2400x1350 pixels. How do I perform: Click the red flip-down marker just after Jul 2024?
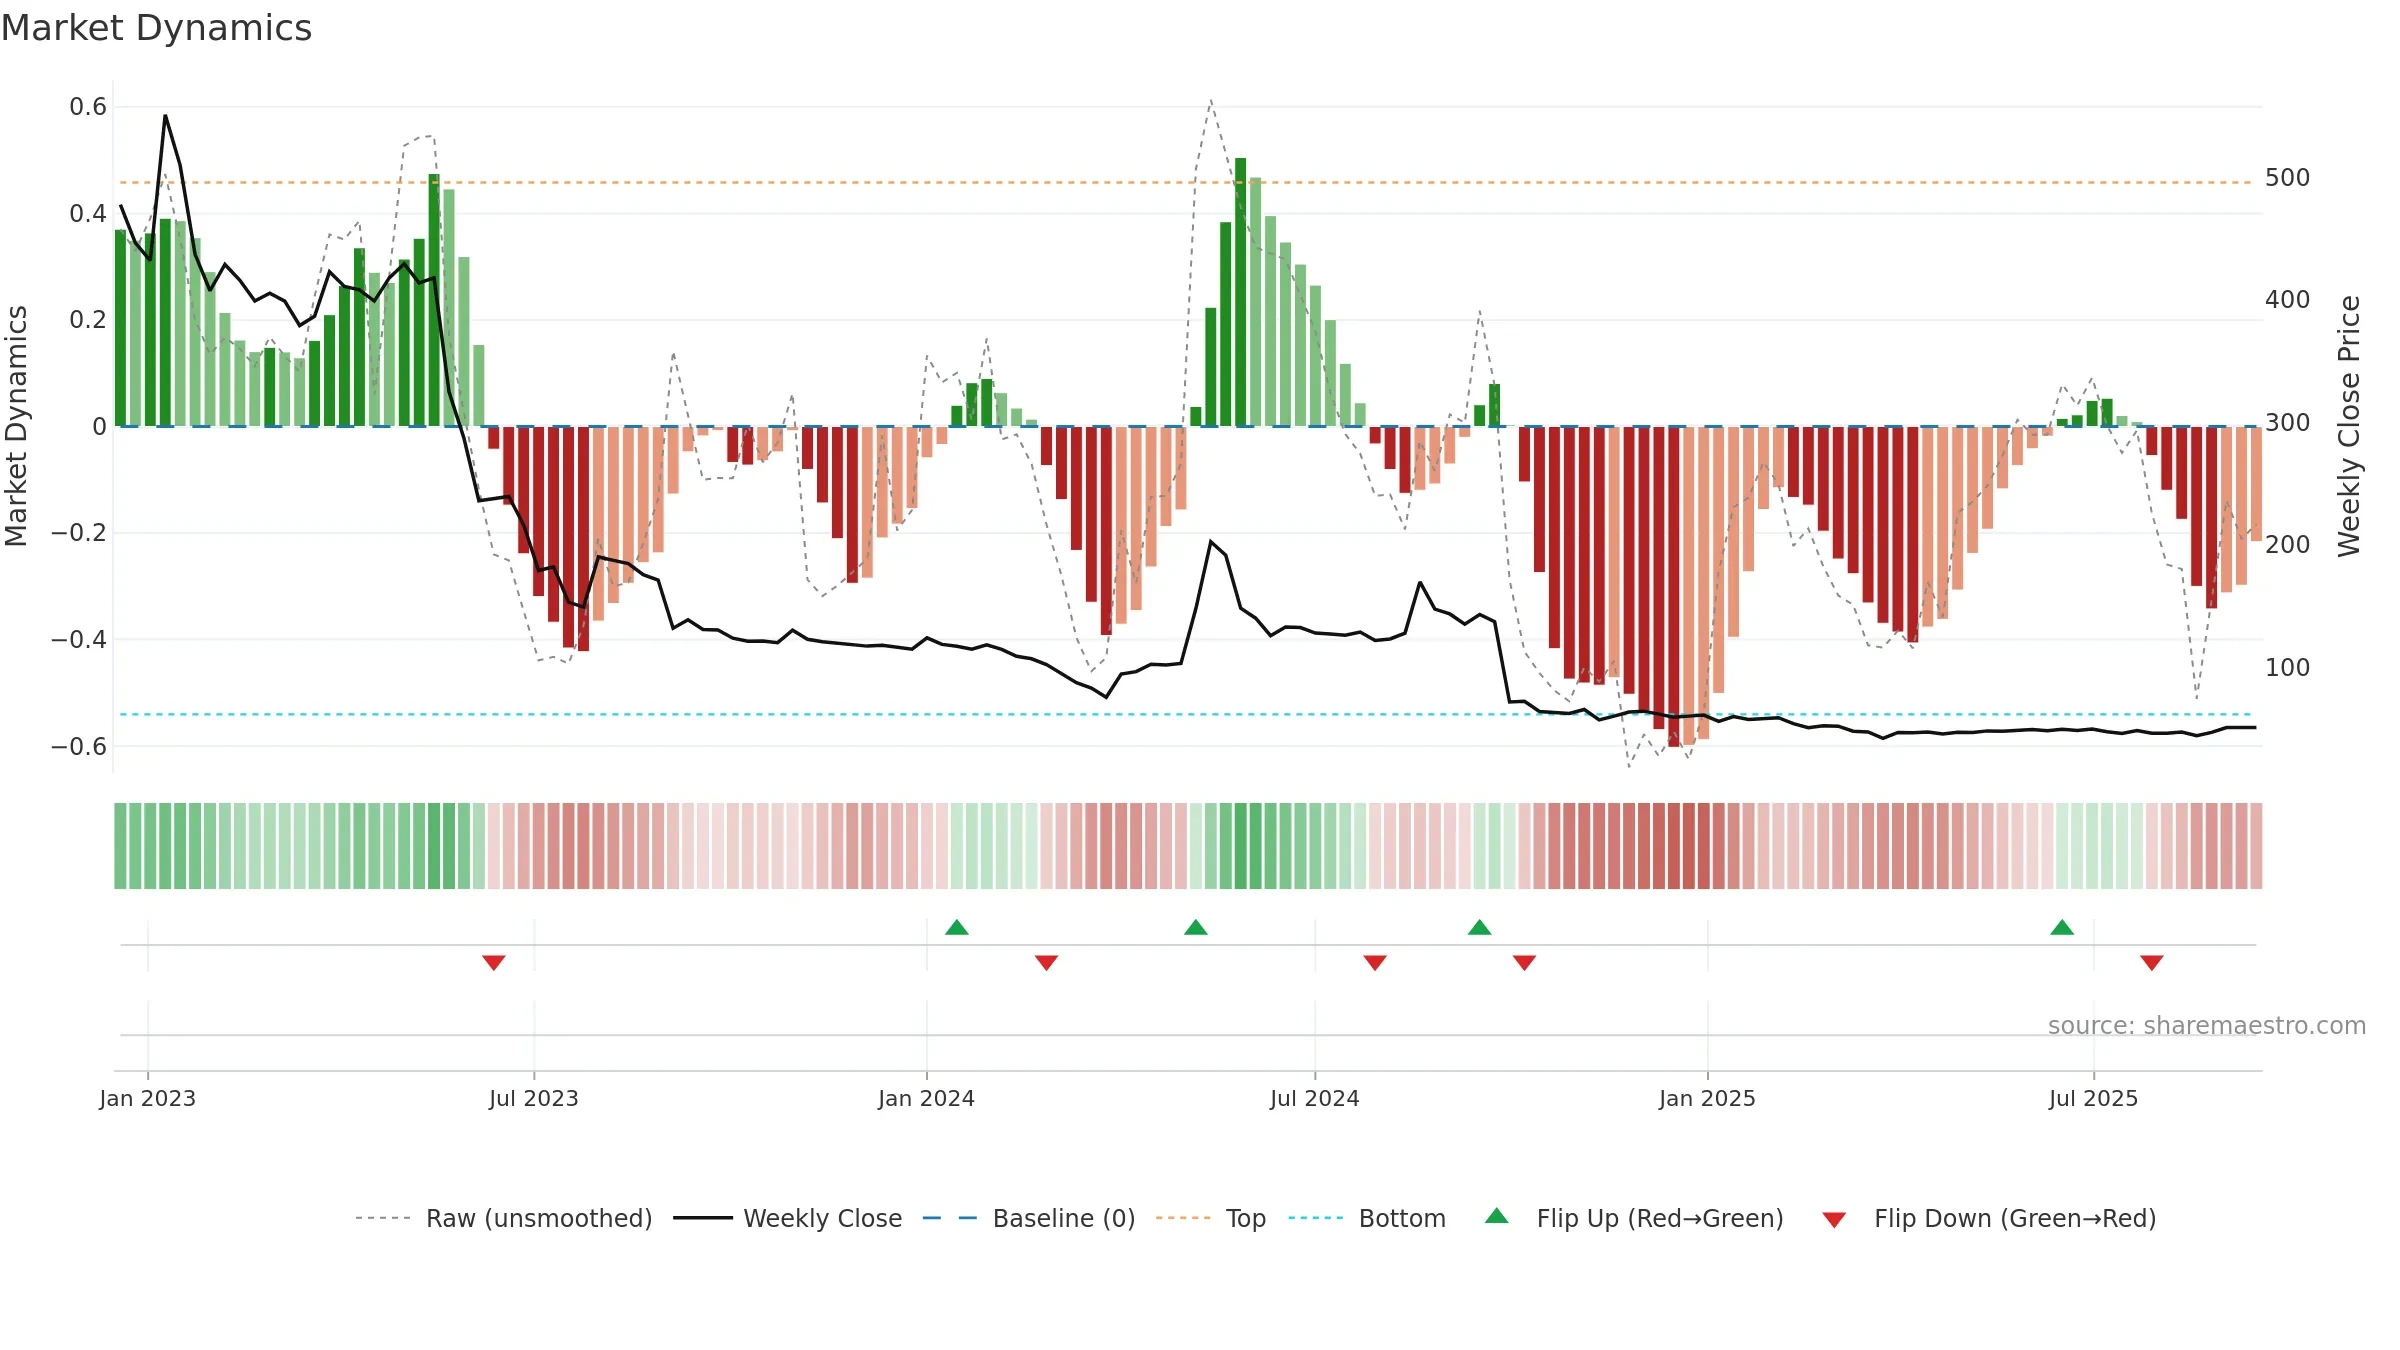tap(1375, 962)
